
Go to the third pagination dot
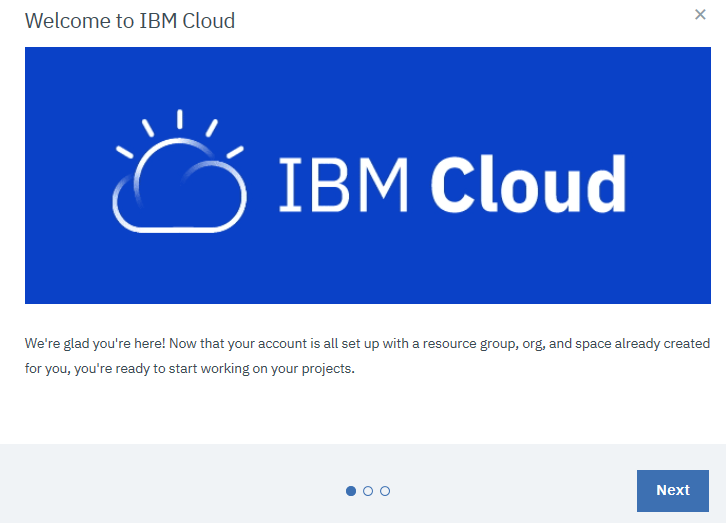385,491
